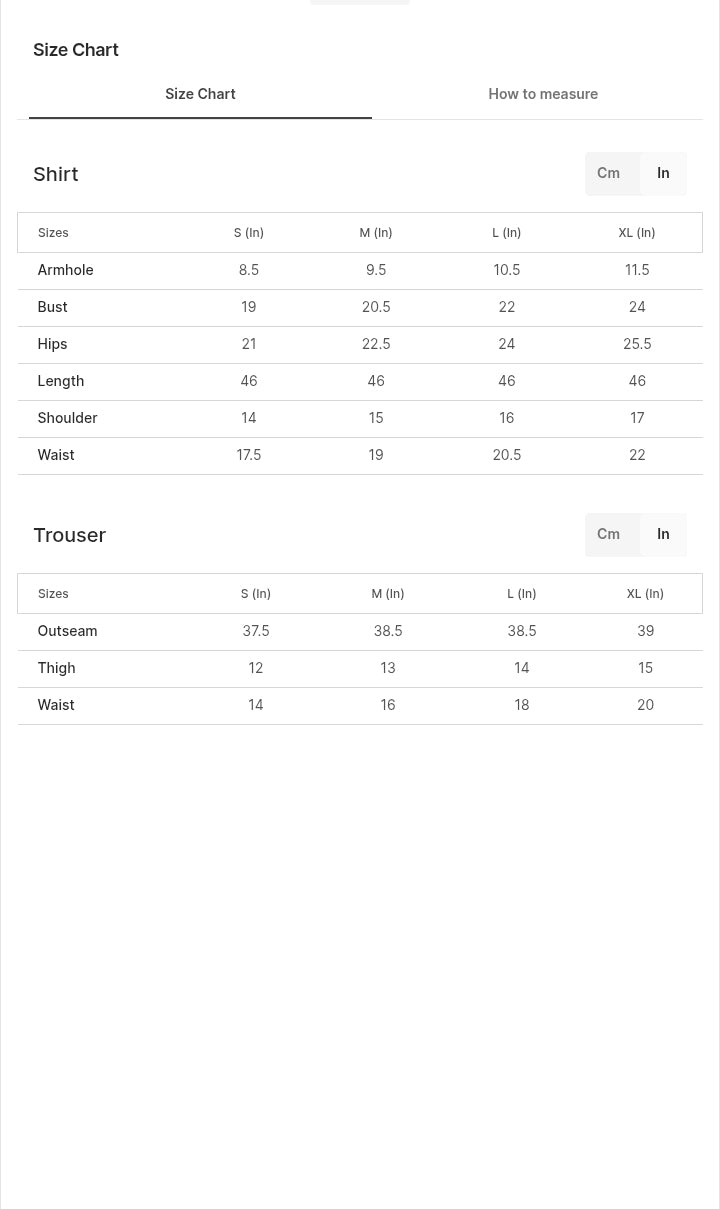The height and width of the screenshot is (1209, 720).
Task: Click the Shirt Bust row label
Action: 52,307
